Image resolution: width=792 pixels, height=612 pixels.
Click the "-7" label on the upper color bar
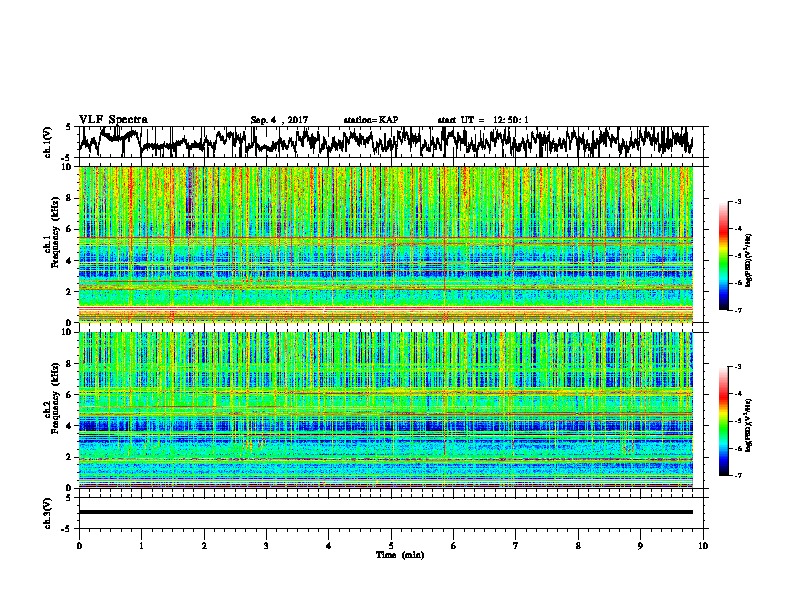coord(737,310)
